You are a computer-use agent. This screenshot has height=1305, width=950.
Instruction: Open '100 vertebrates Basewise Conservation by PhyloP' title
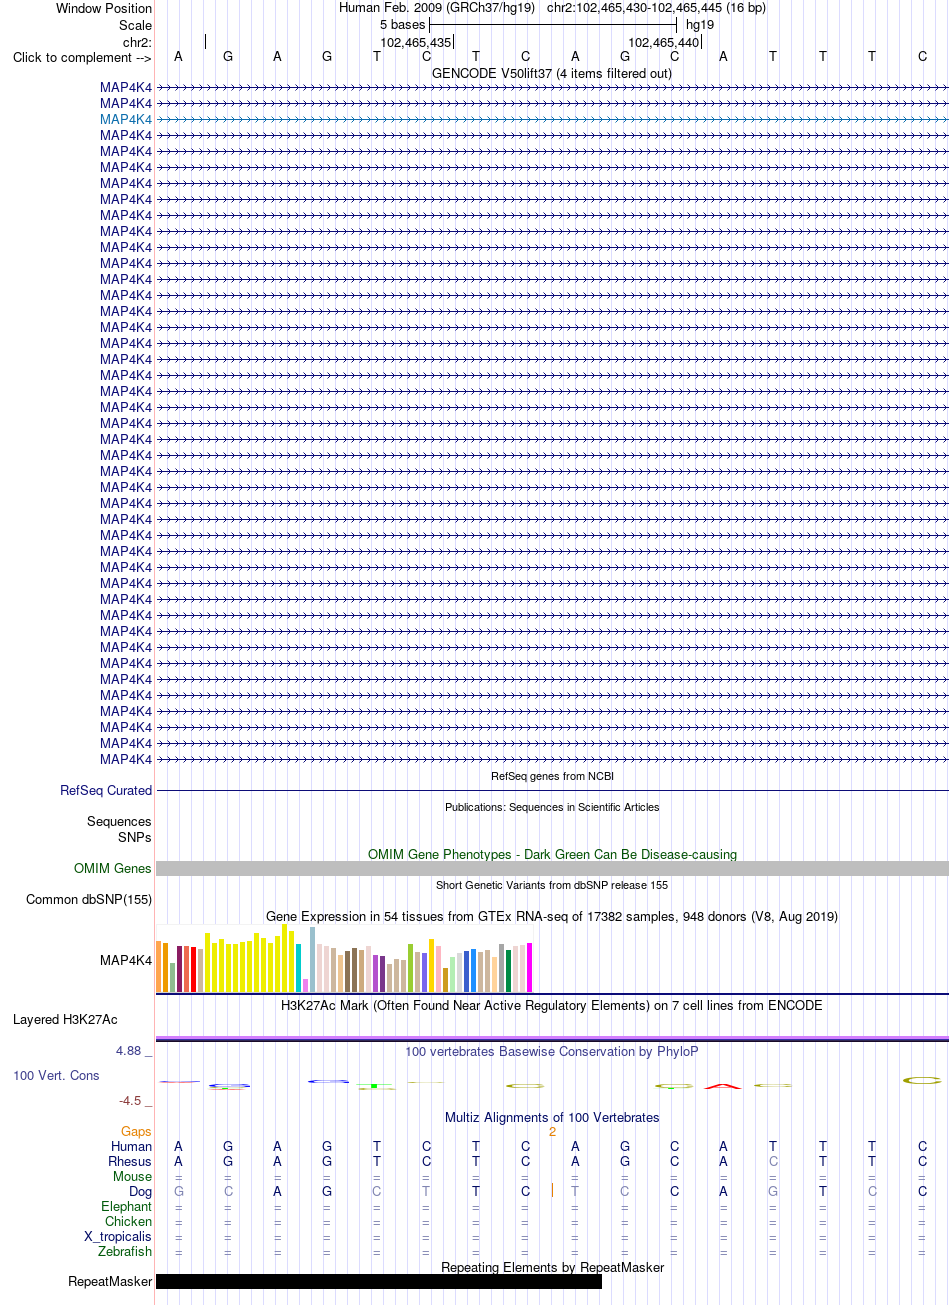[552, 1051]
